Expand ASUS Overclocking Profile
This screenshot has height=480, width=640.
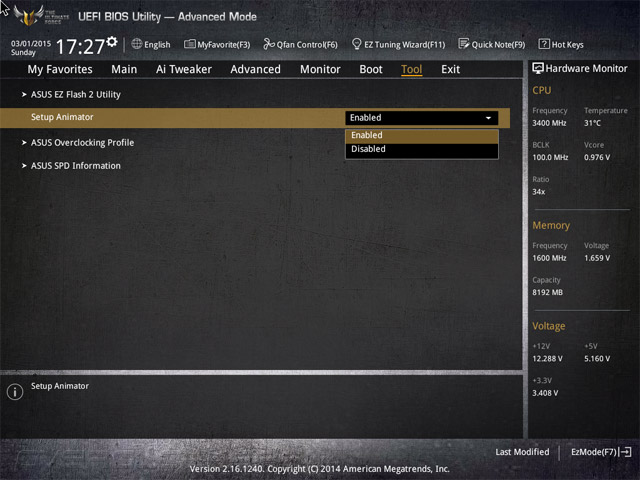82,143
